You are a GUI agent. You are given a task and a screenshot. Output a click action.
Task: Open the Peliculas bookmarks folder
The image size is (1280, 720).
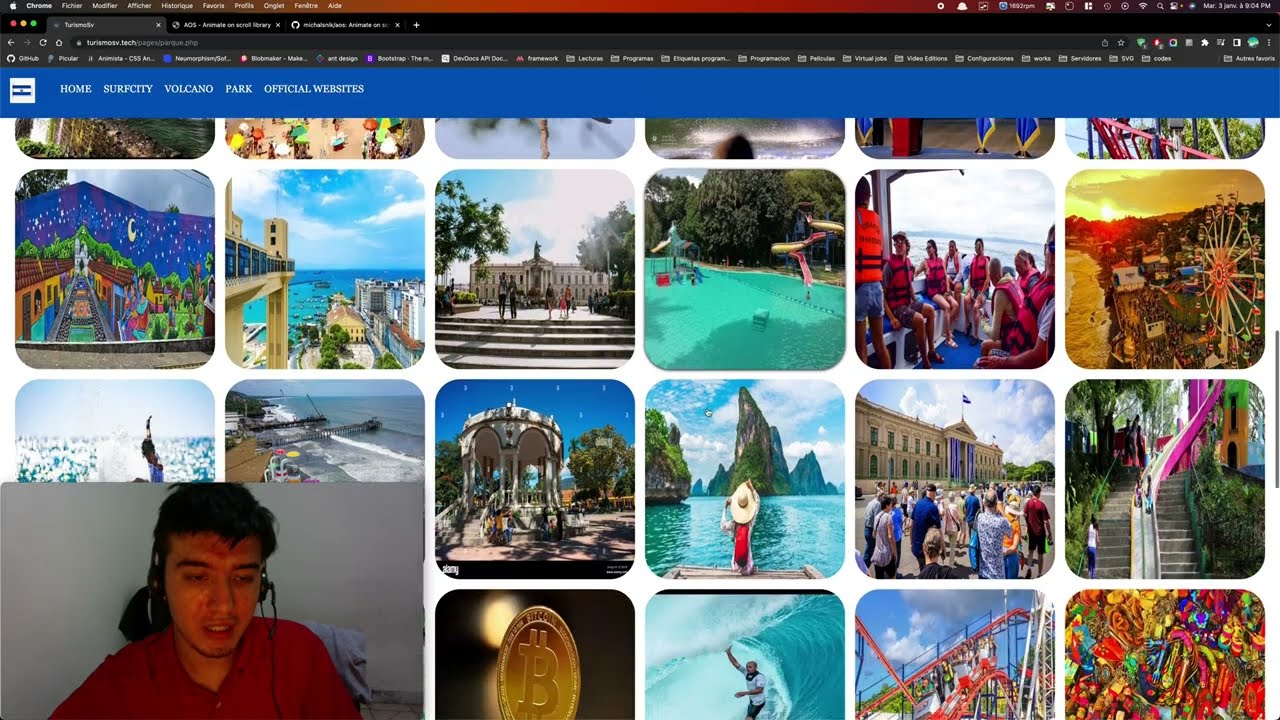coord(816,58)
